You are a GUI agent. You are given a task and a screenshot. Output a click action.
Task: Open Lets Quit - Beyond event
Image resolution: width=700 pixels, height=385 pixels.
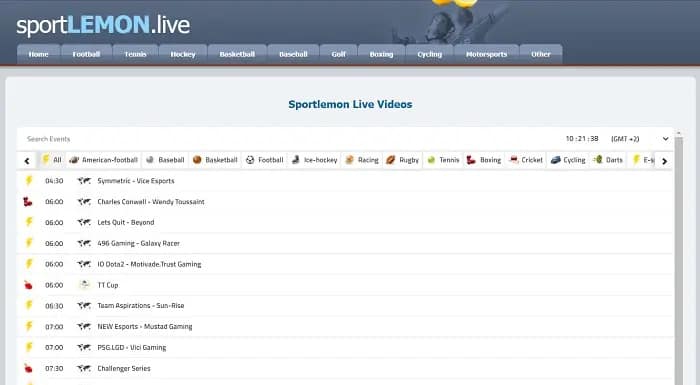pyautogui.click(x=345, y=222)
